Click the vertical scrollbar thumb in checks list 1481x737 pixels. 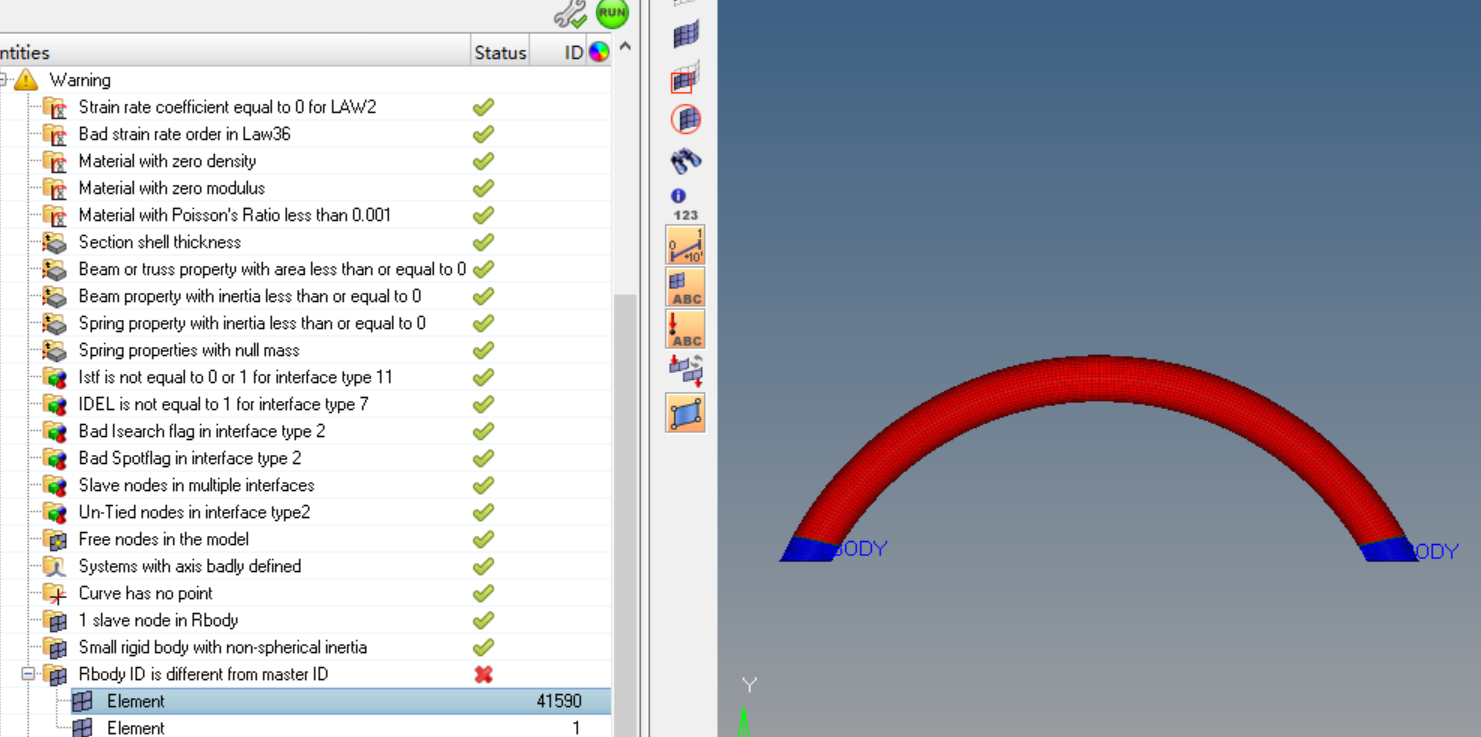click(x=625, y=515)
